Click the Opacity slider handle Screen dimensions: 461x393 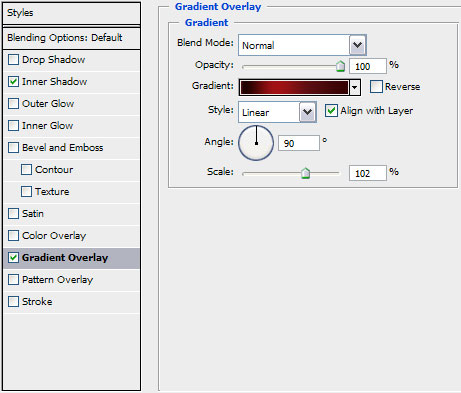tap(340, 66)
